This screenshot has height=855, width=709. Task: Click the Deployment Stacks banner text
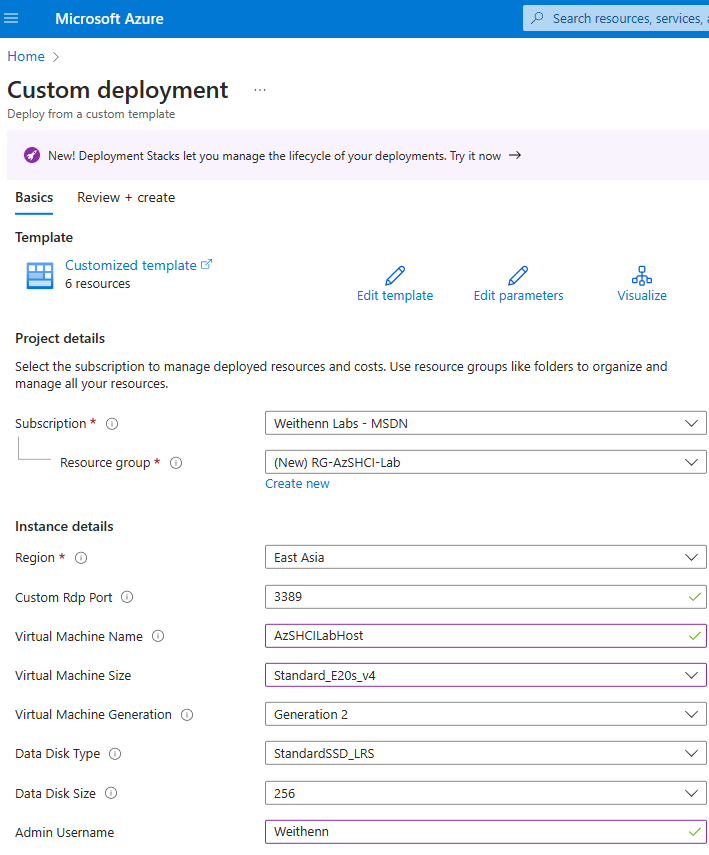[274, 156]
